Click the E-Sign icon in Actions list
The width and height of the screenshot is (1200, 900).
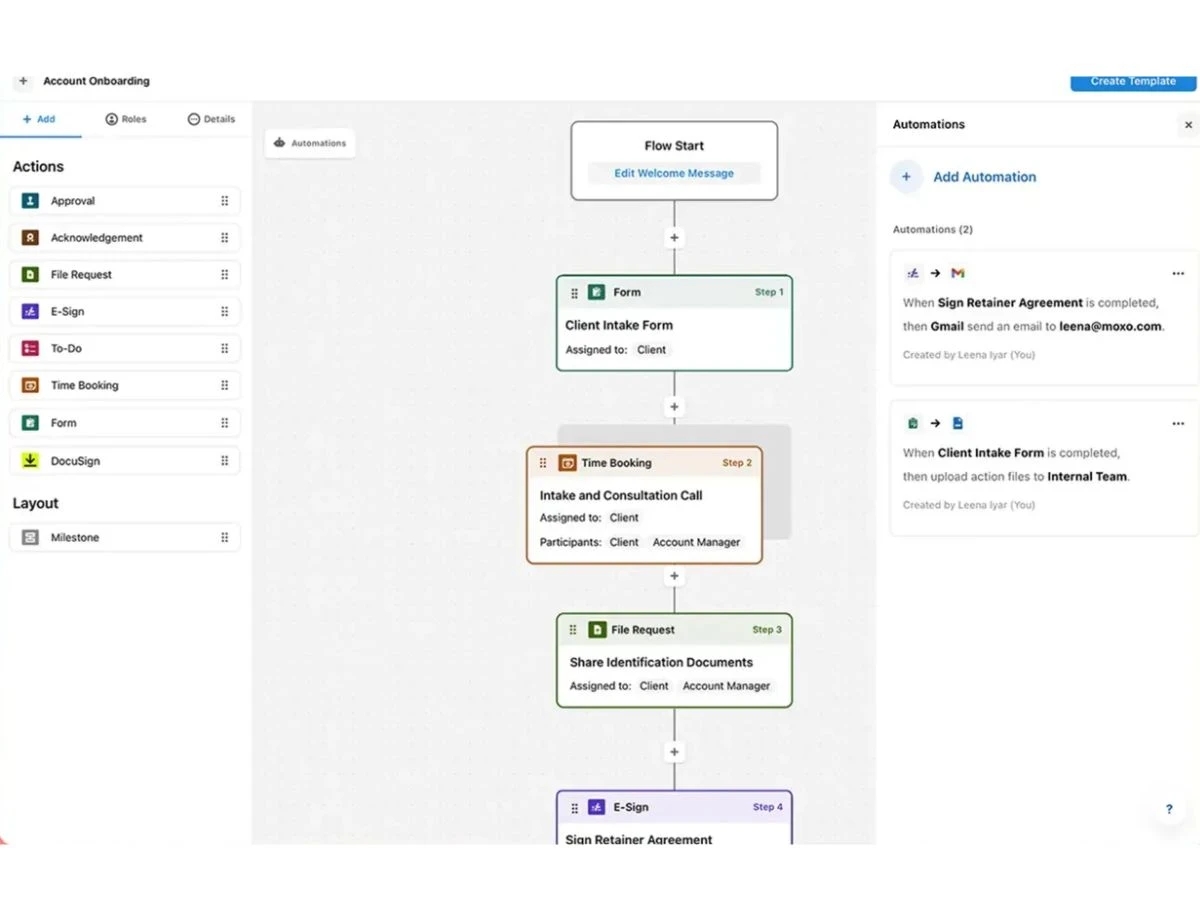[30, 312]
